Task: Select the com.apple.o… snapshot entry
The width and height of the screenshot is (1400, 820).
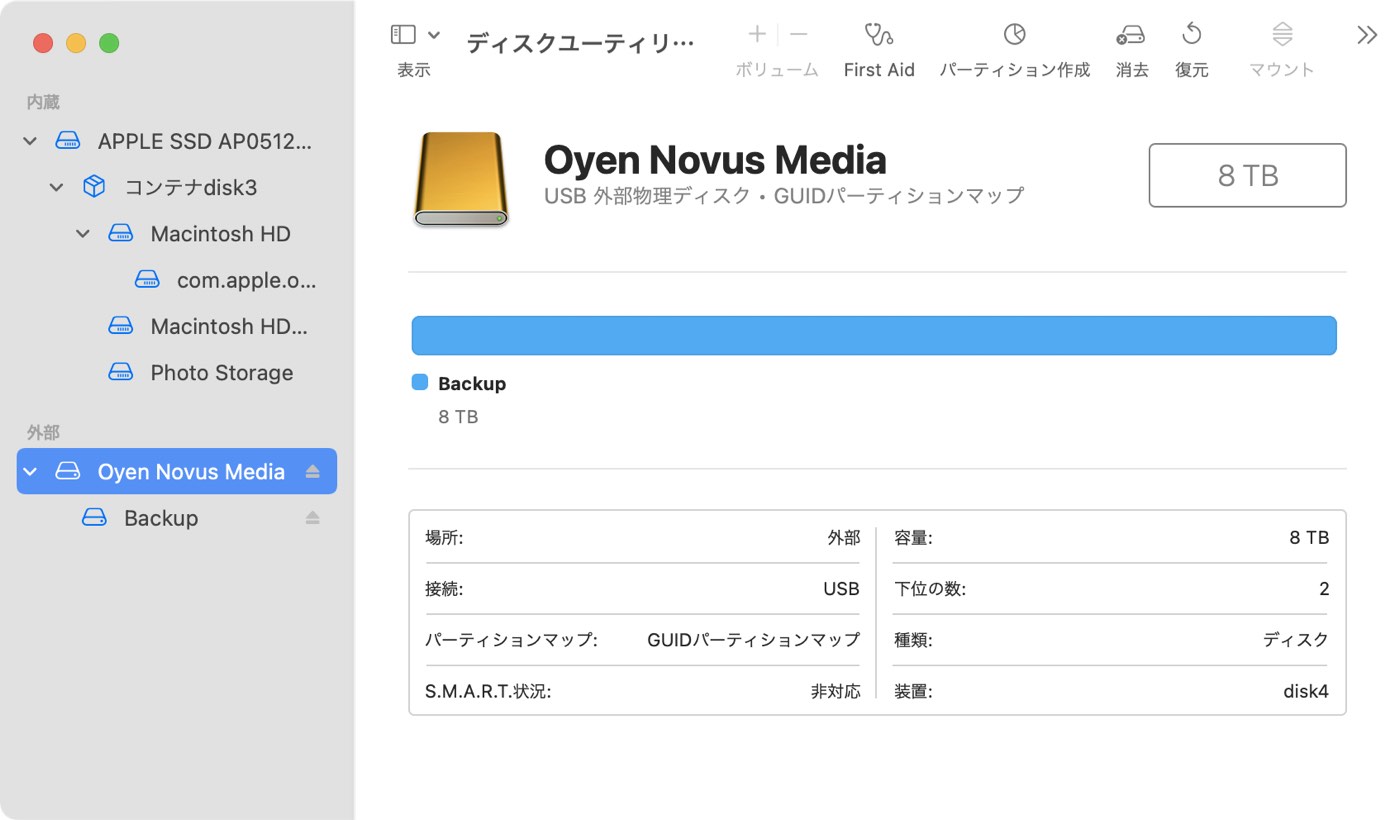Action: tap(246, 281)
